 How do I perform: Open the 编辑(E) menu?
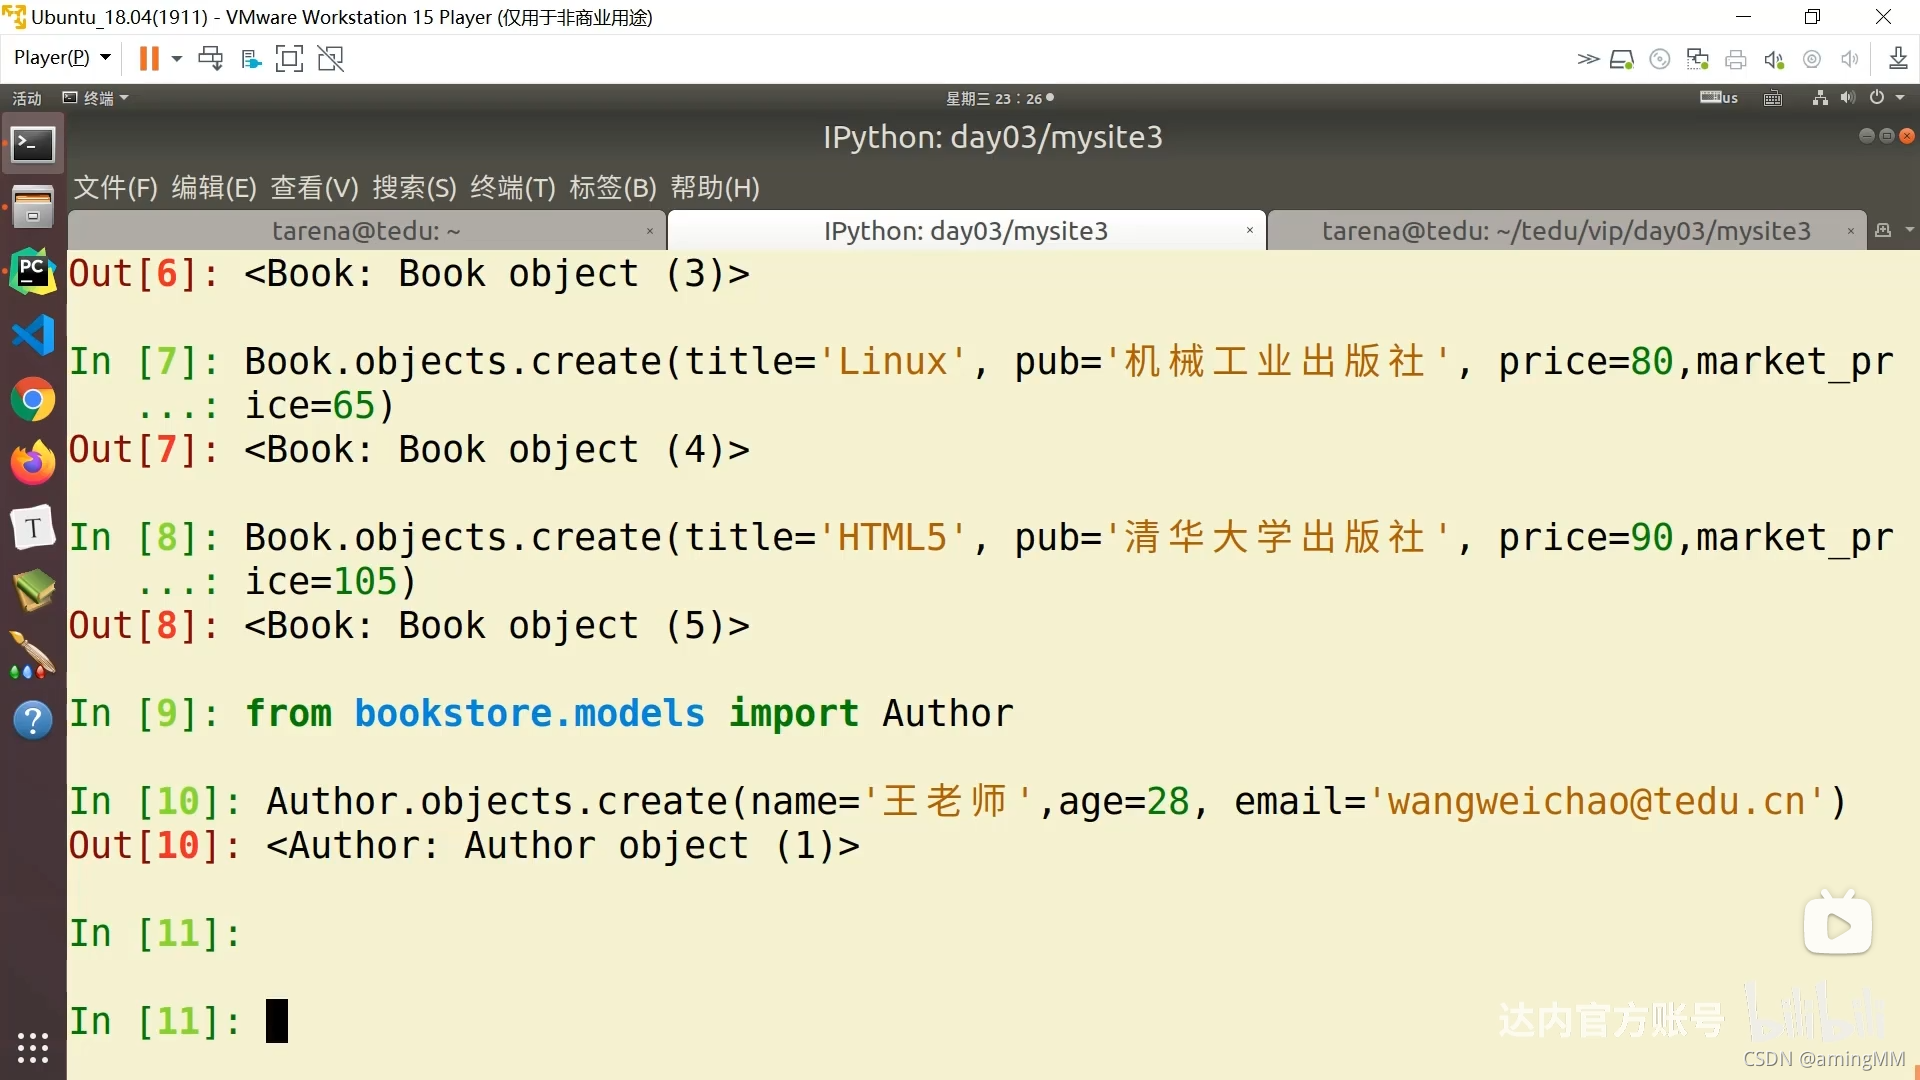pos(214,188)
